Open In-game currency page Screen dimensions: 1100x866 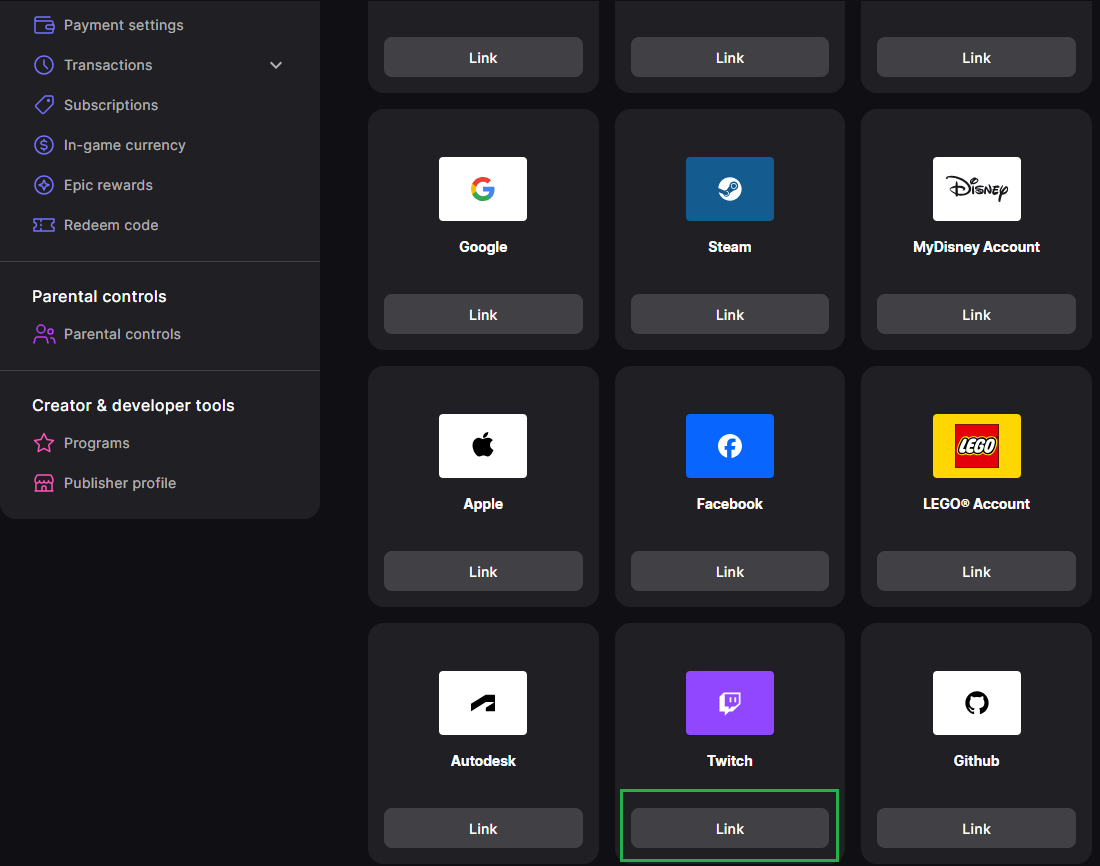(125, 145)
